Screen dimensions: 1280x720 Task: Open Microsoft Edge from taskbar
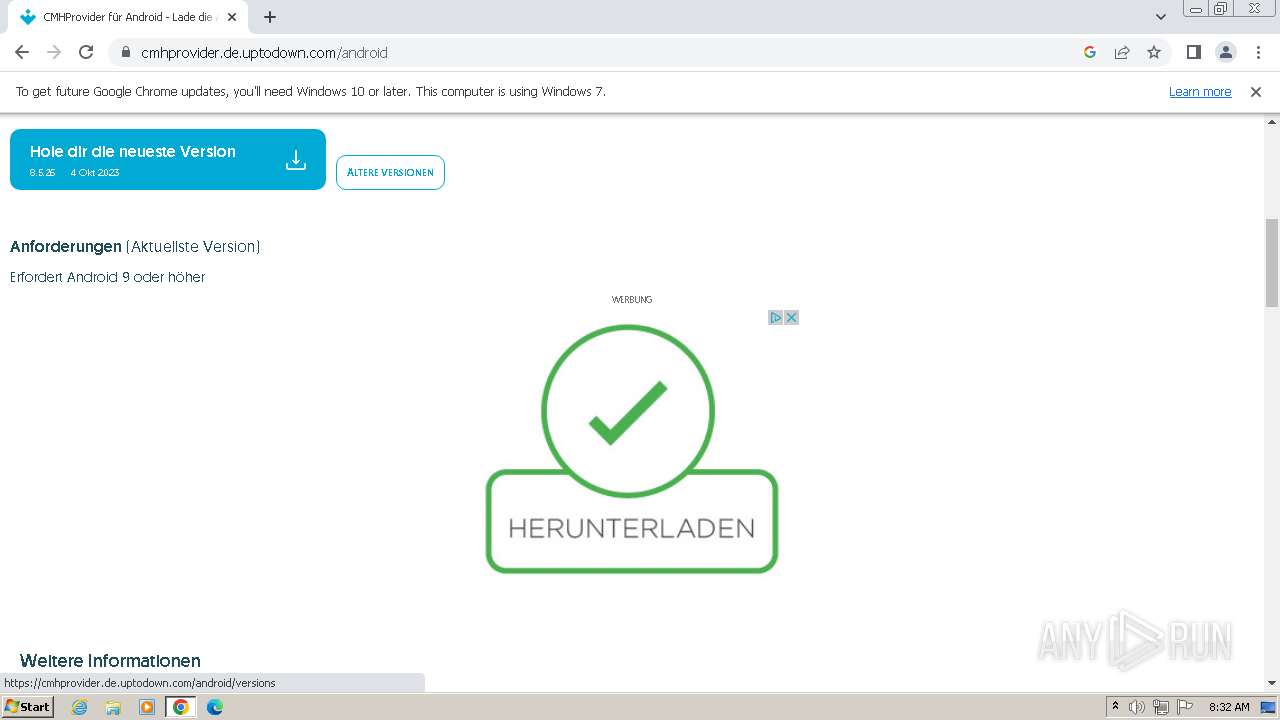click(215, 707)
